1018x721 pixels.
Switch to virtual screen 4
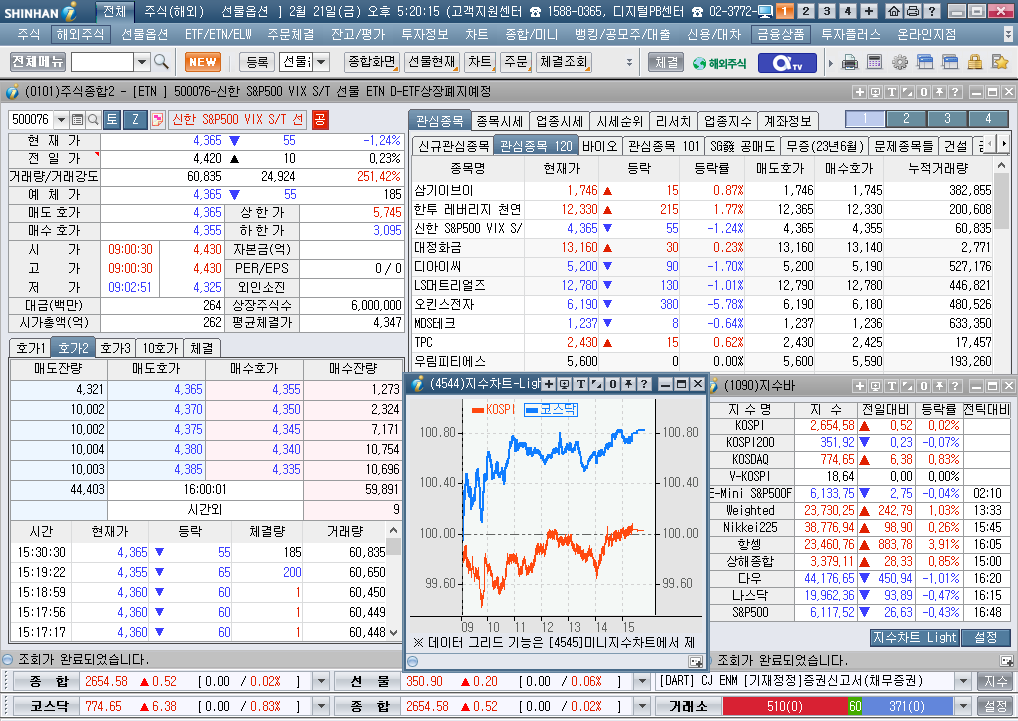point(847,11)
